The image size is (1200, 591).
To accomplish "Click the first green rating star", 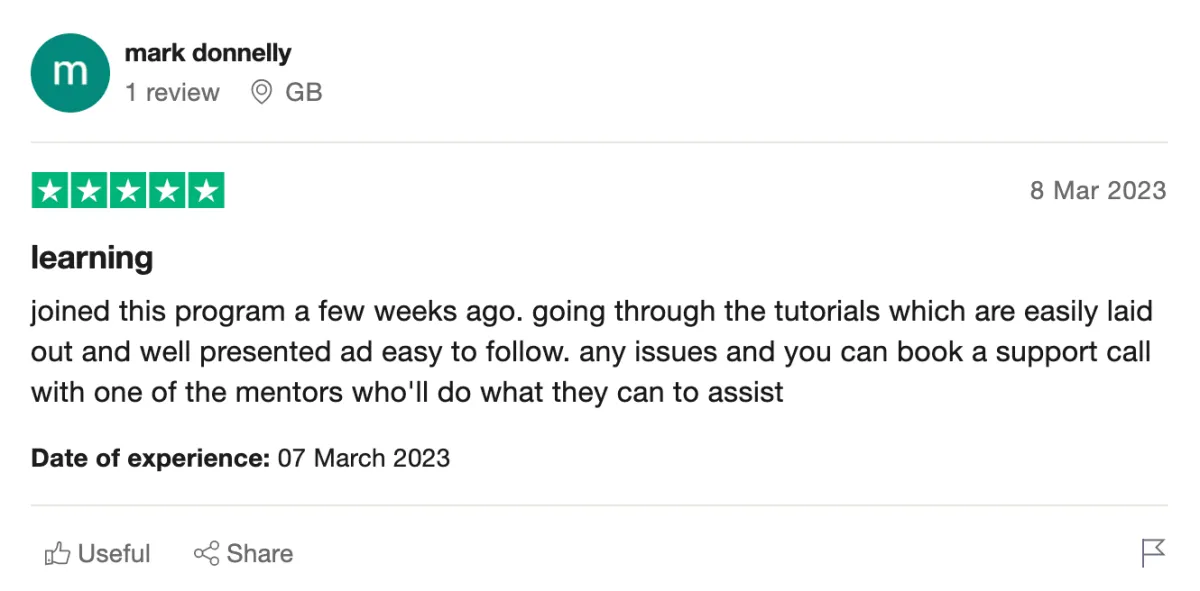I will click(x=50, y=190).
